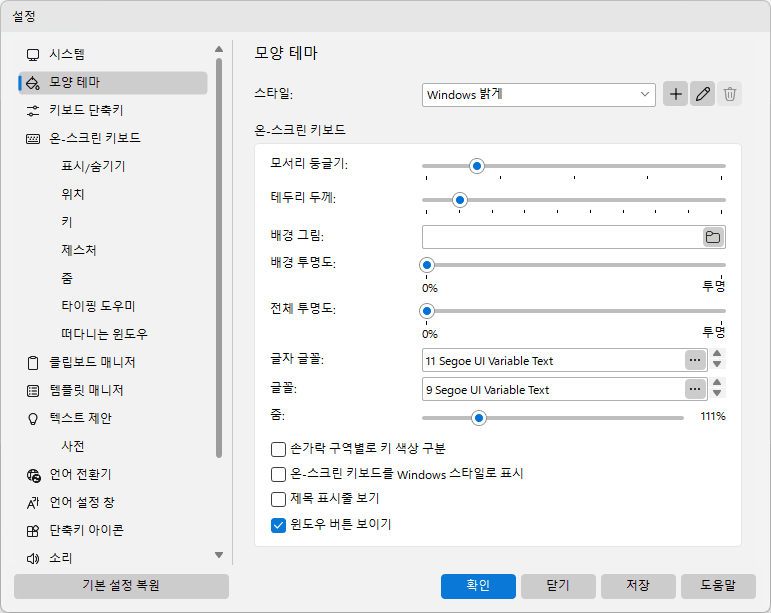
Task: Click the 모양 테마 paint bucket icon
Action: [33, 83]
